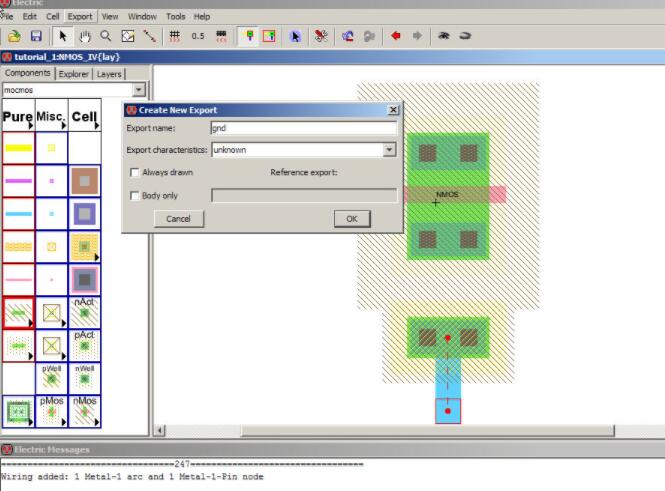The image size is (665, 491).
Task: Open the mocmos technology dropdown
Action: 139,90
